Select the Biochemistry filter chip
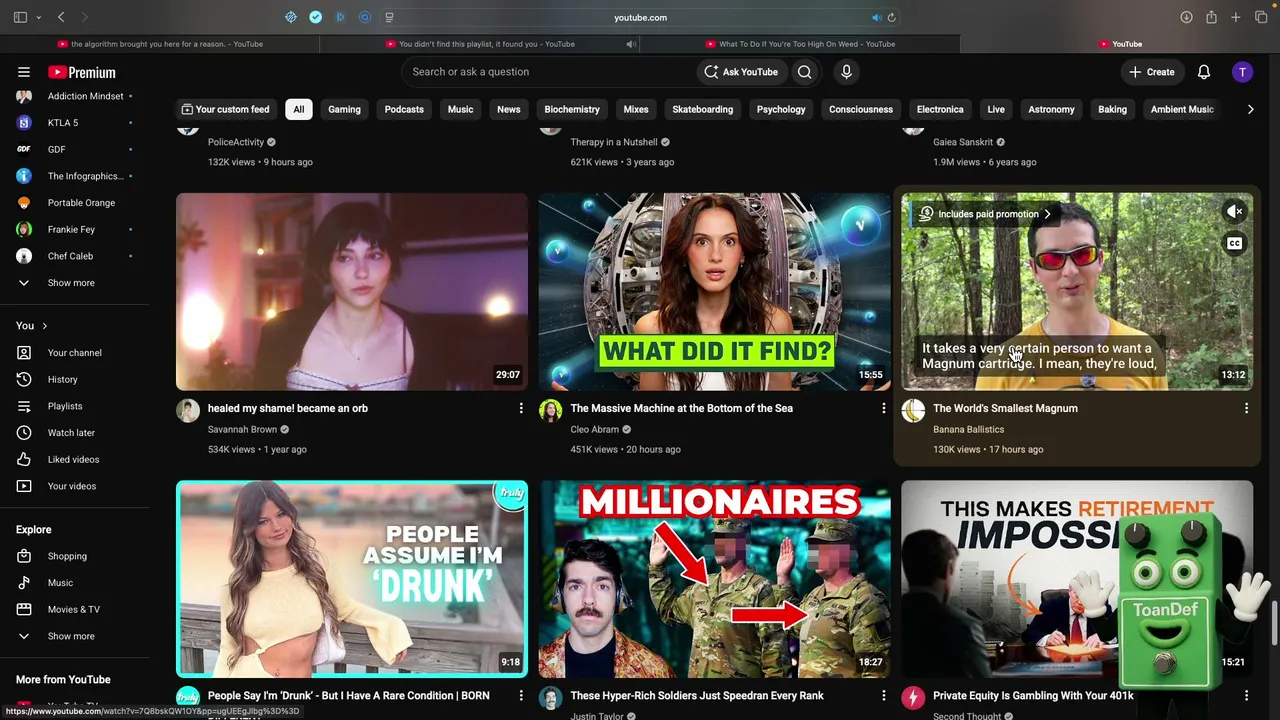 [x=572, y=109]
